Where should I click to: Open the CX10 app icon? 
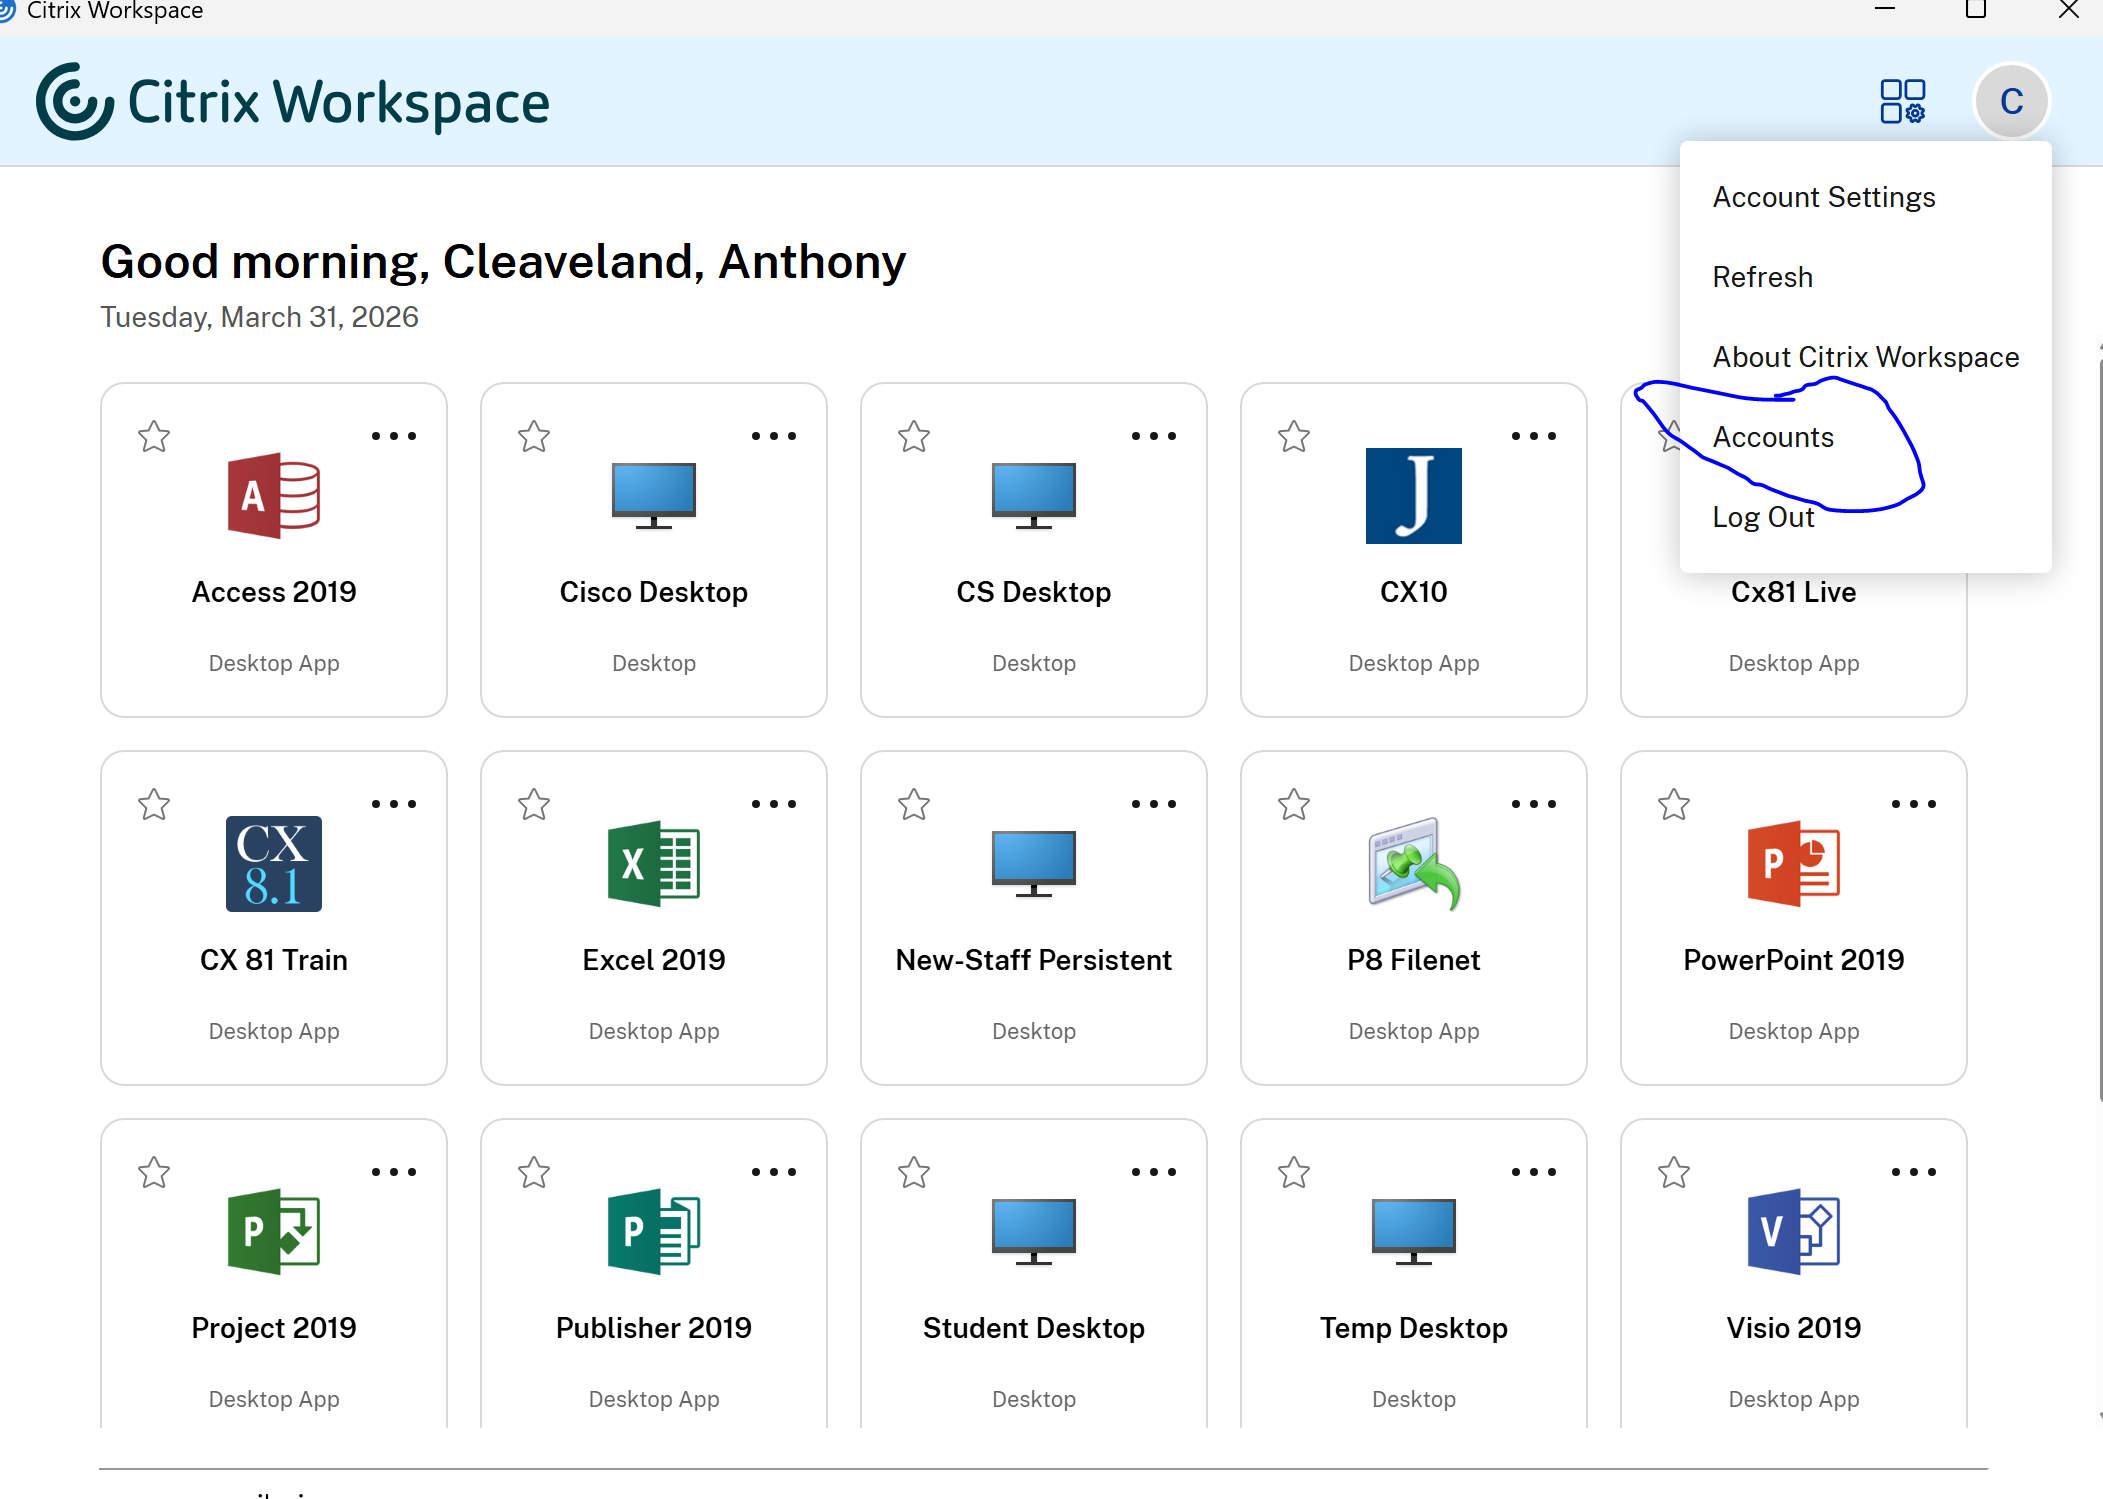coord(1413,495)
